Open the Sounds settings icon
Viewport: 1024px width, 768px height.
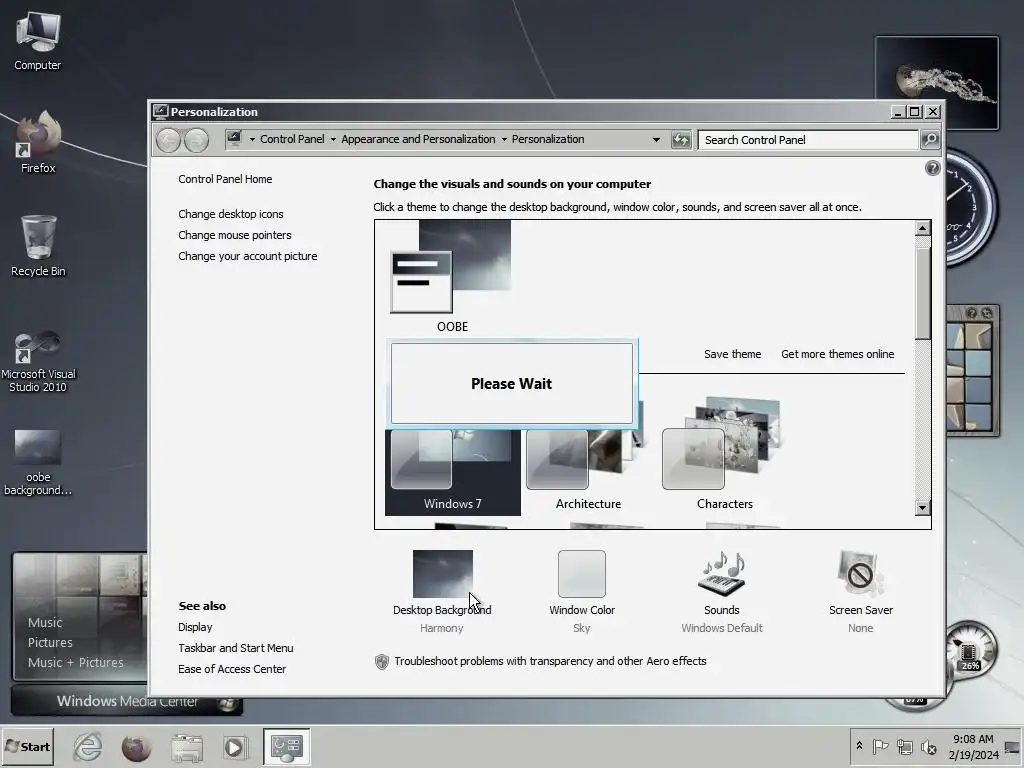point(722,573)
